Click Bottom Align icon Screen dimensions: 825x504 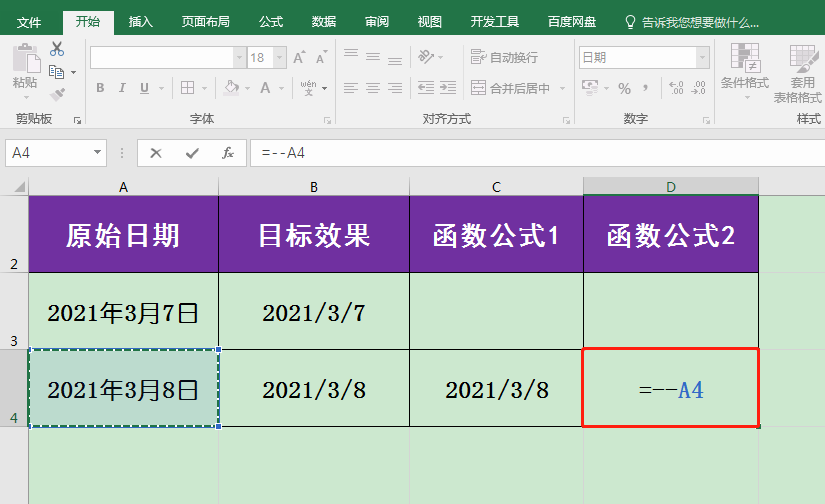click(x=395, y=59)
